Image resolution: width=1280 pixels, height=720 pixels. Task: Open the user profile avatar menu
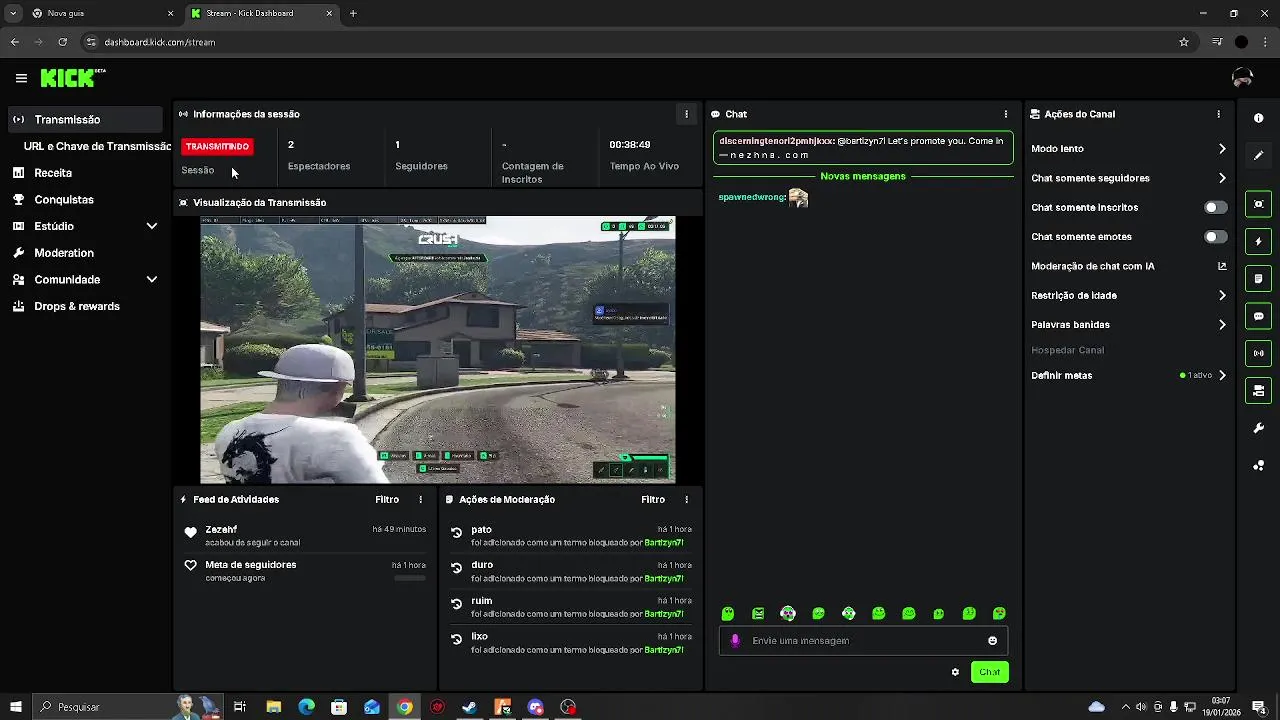tap(1242, 78)
